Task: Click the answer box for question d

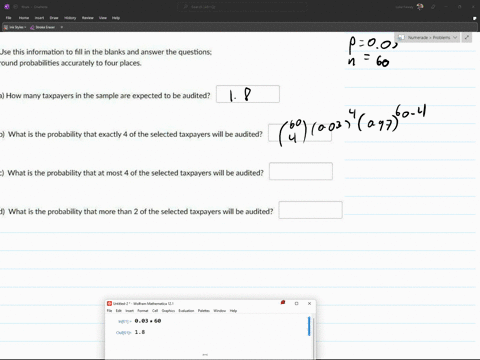Action: click(x=310, y=210)
